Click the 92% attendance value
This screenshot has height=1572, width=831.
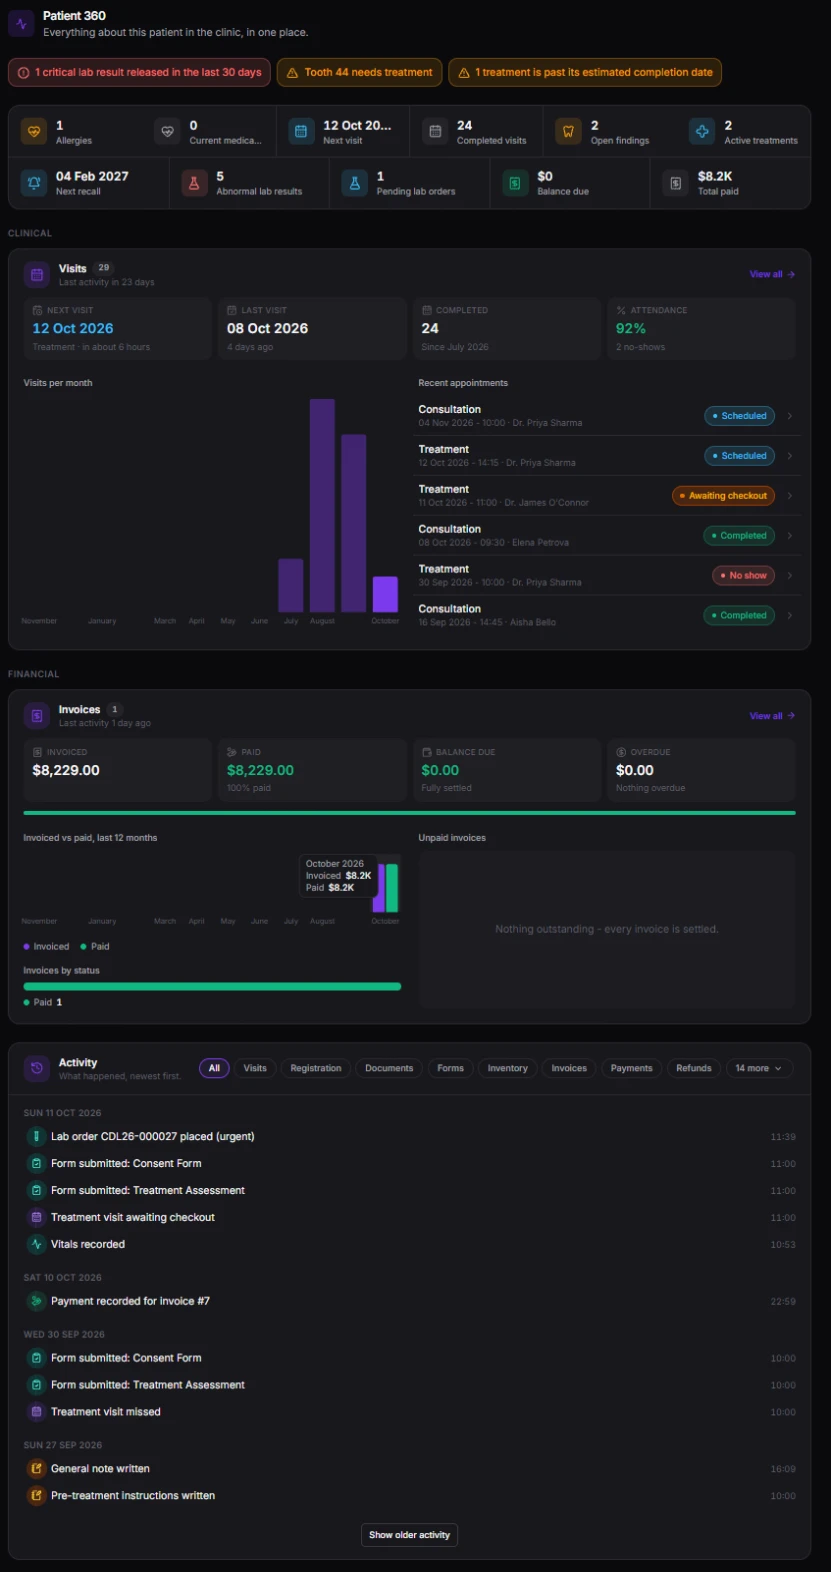click(631, 329)
